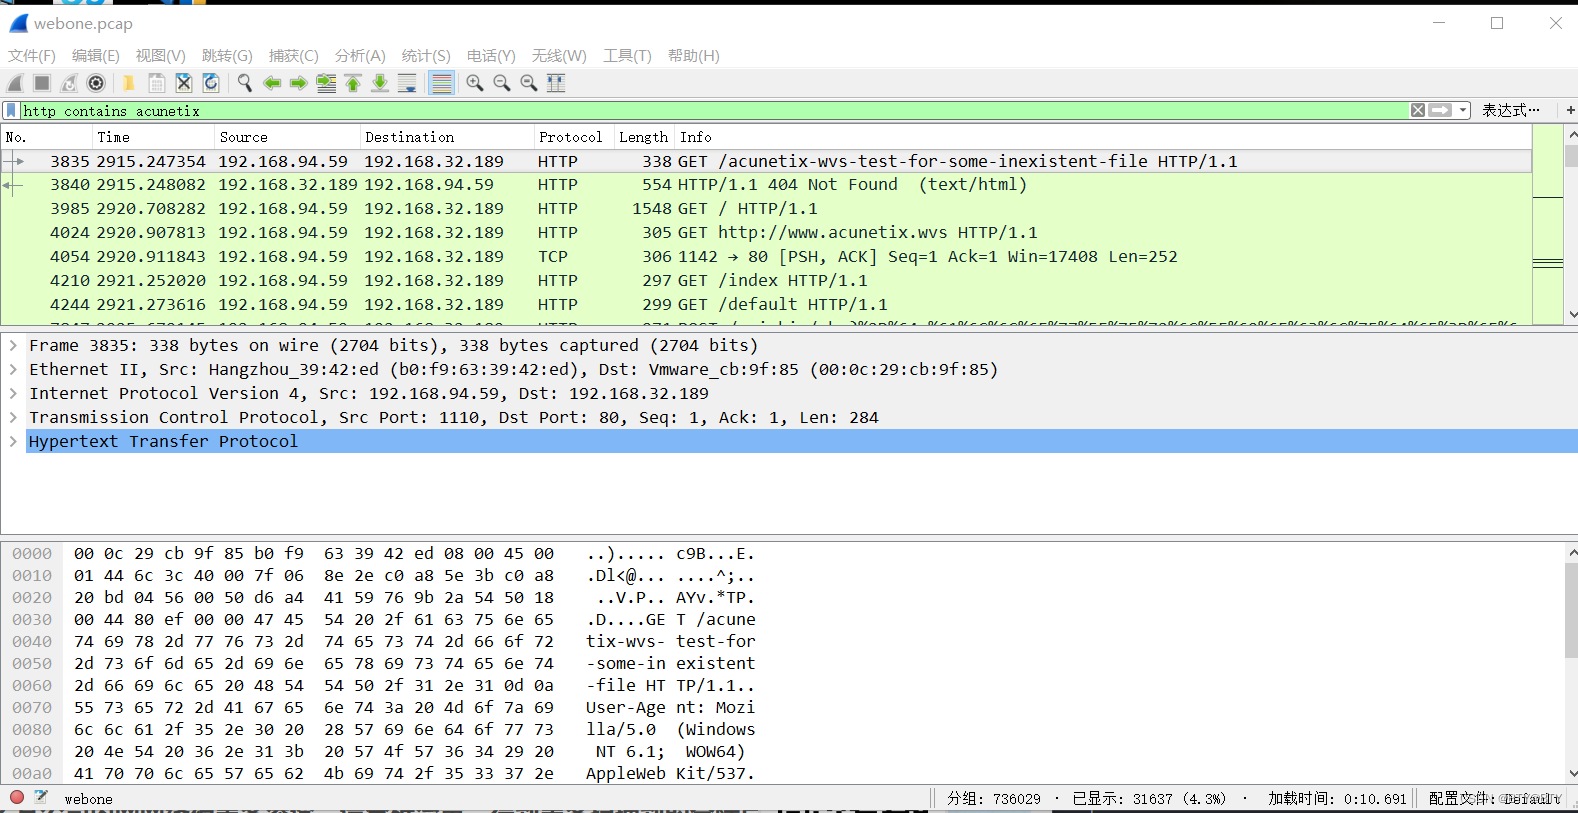1578x813 pixels.
Task: Select packet 4210 GET /index
Action: click(766, 281)
